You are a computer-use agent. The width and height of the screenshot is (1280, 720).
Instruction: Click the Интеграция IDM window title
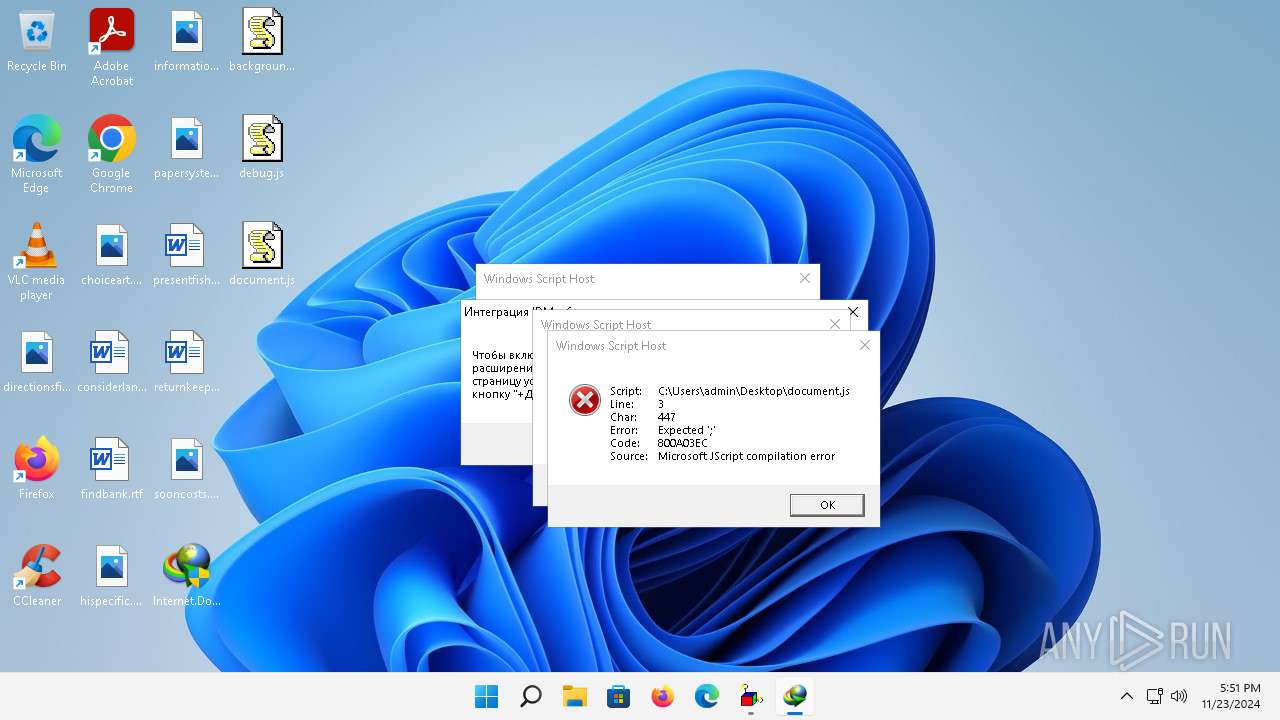tap(496, 312)
